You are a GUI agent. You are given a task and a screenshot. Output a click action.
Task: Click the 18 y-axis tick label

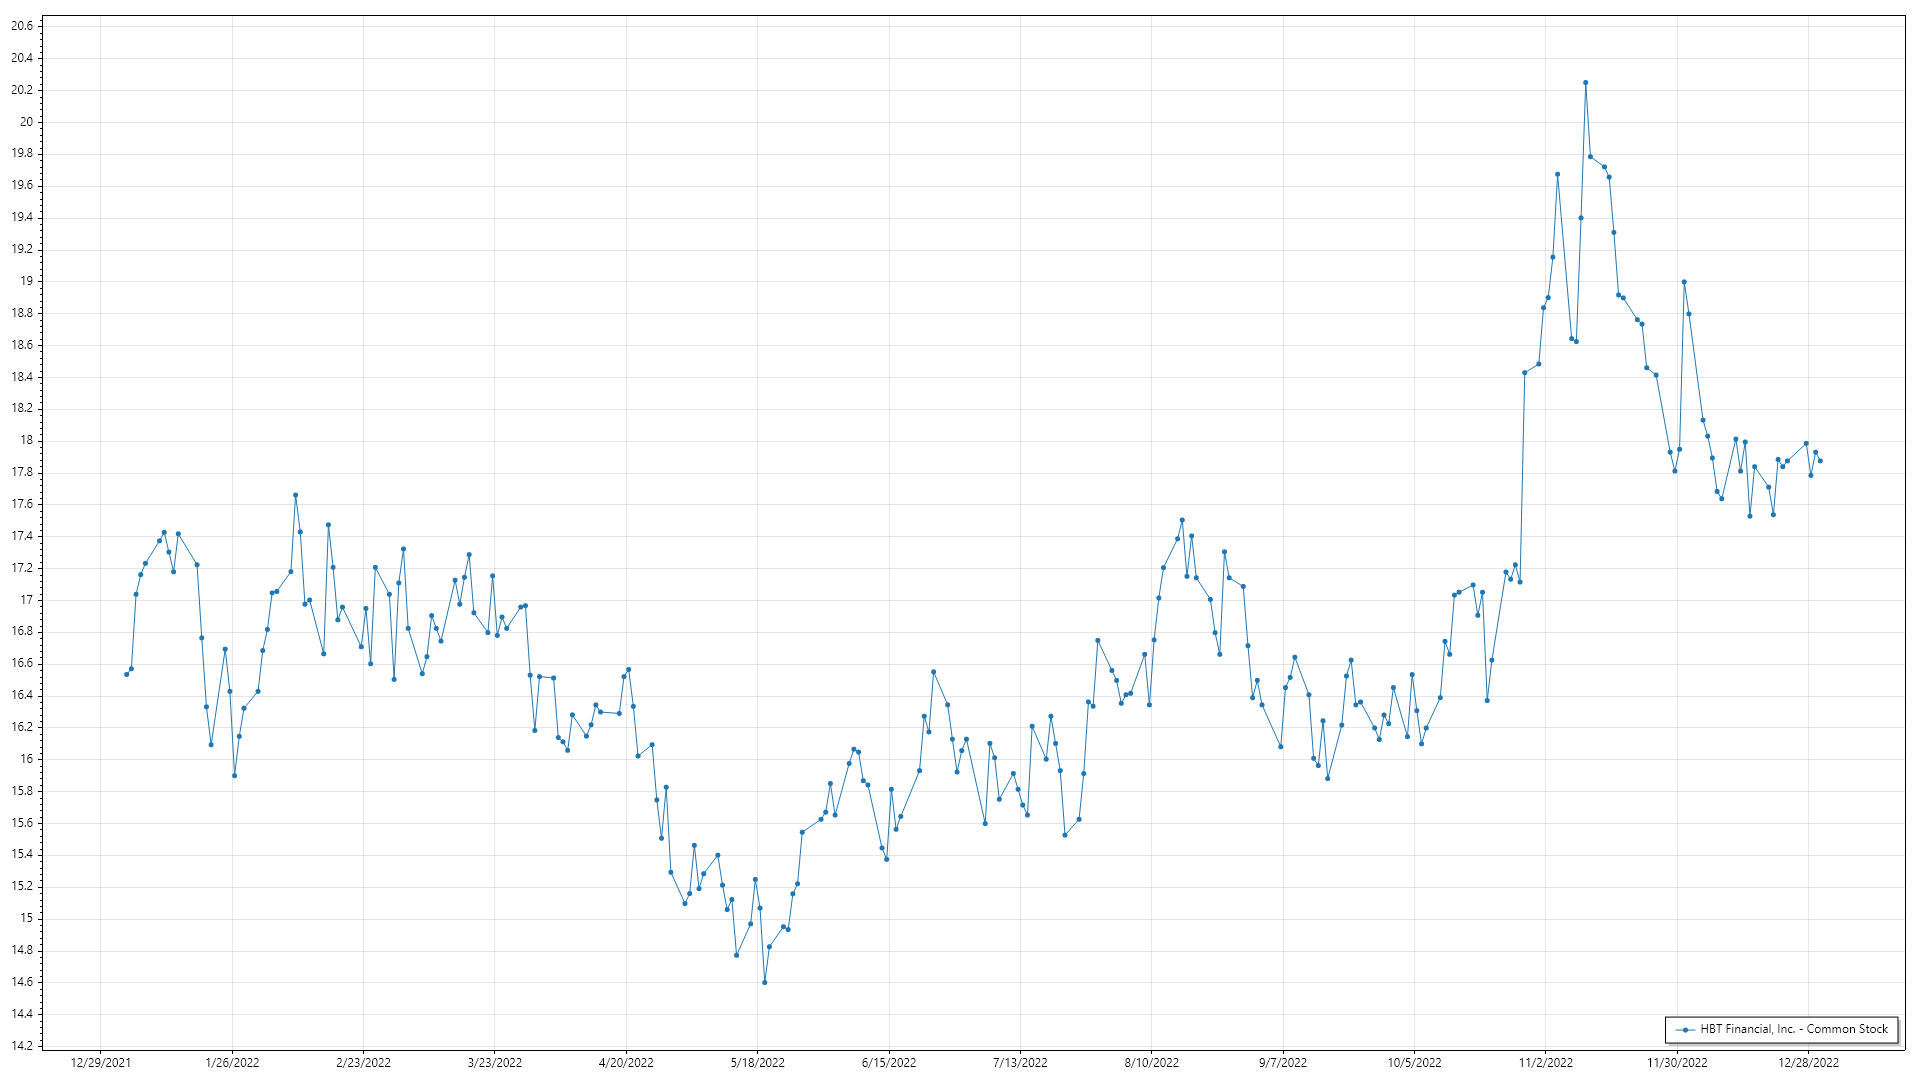(26, 440)
